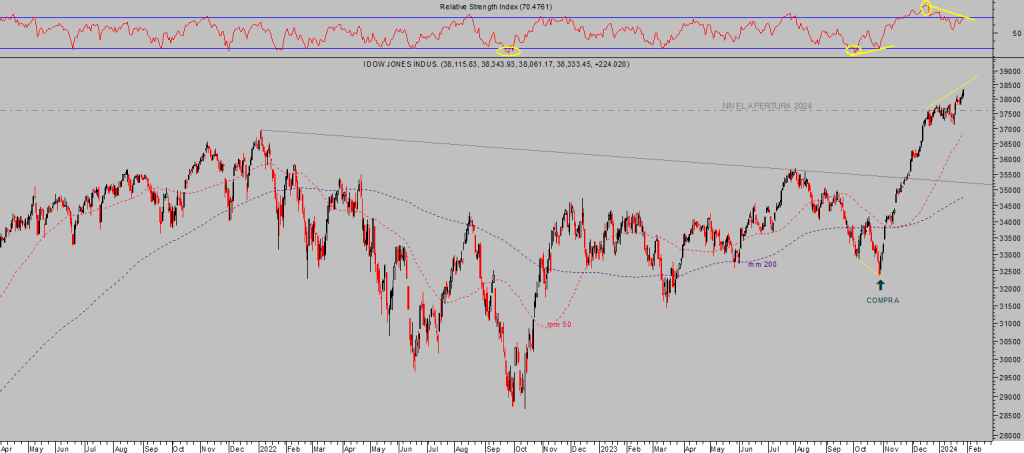Image resolution: width=1024 pixels, height=453 pixels.
Task: Click the 2024 year label on time axis
Action: [948, 449]
